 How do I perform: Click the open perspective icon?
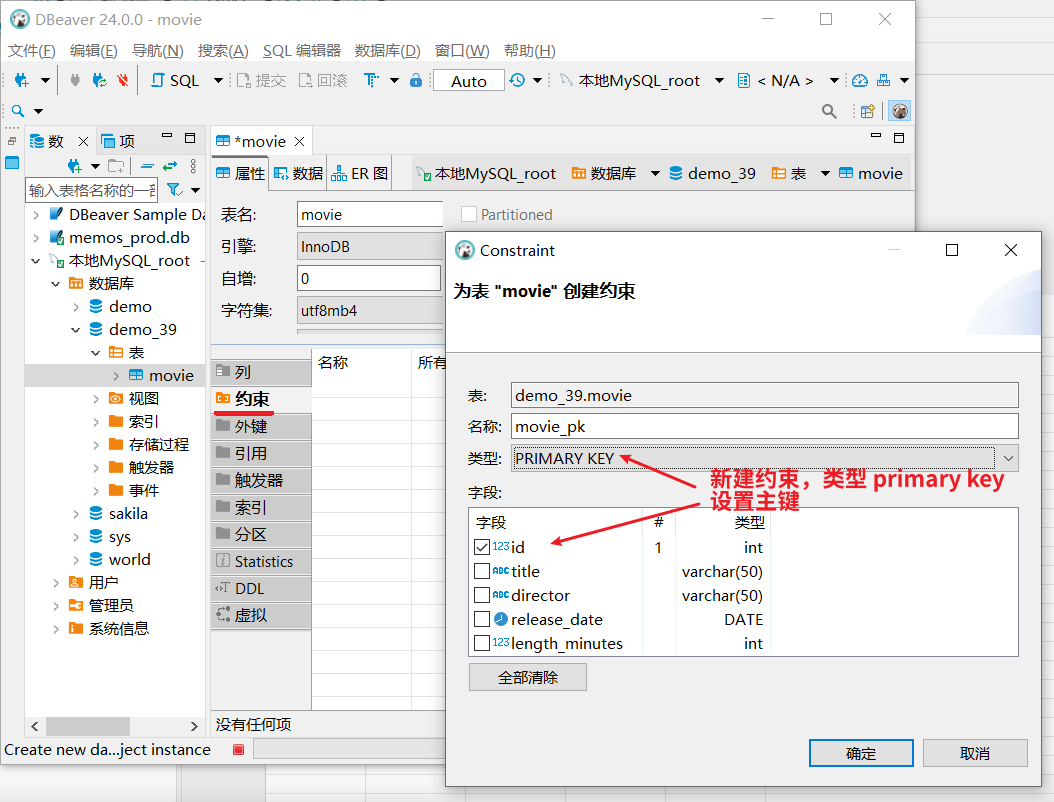[868, 111]
